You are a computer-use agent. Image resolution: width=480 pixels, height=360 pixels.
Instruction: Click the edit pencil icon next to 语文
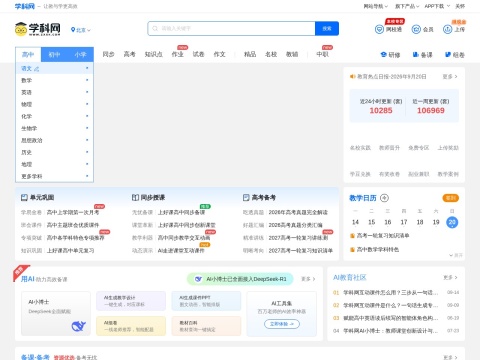click(x=37, y=69)
